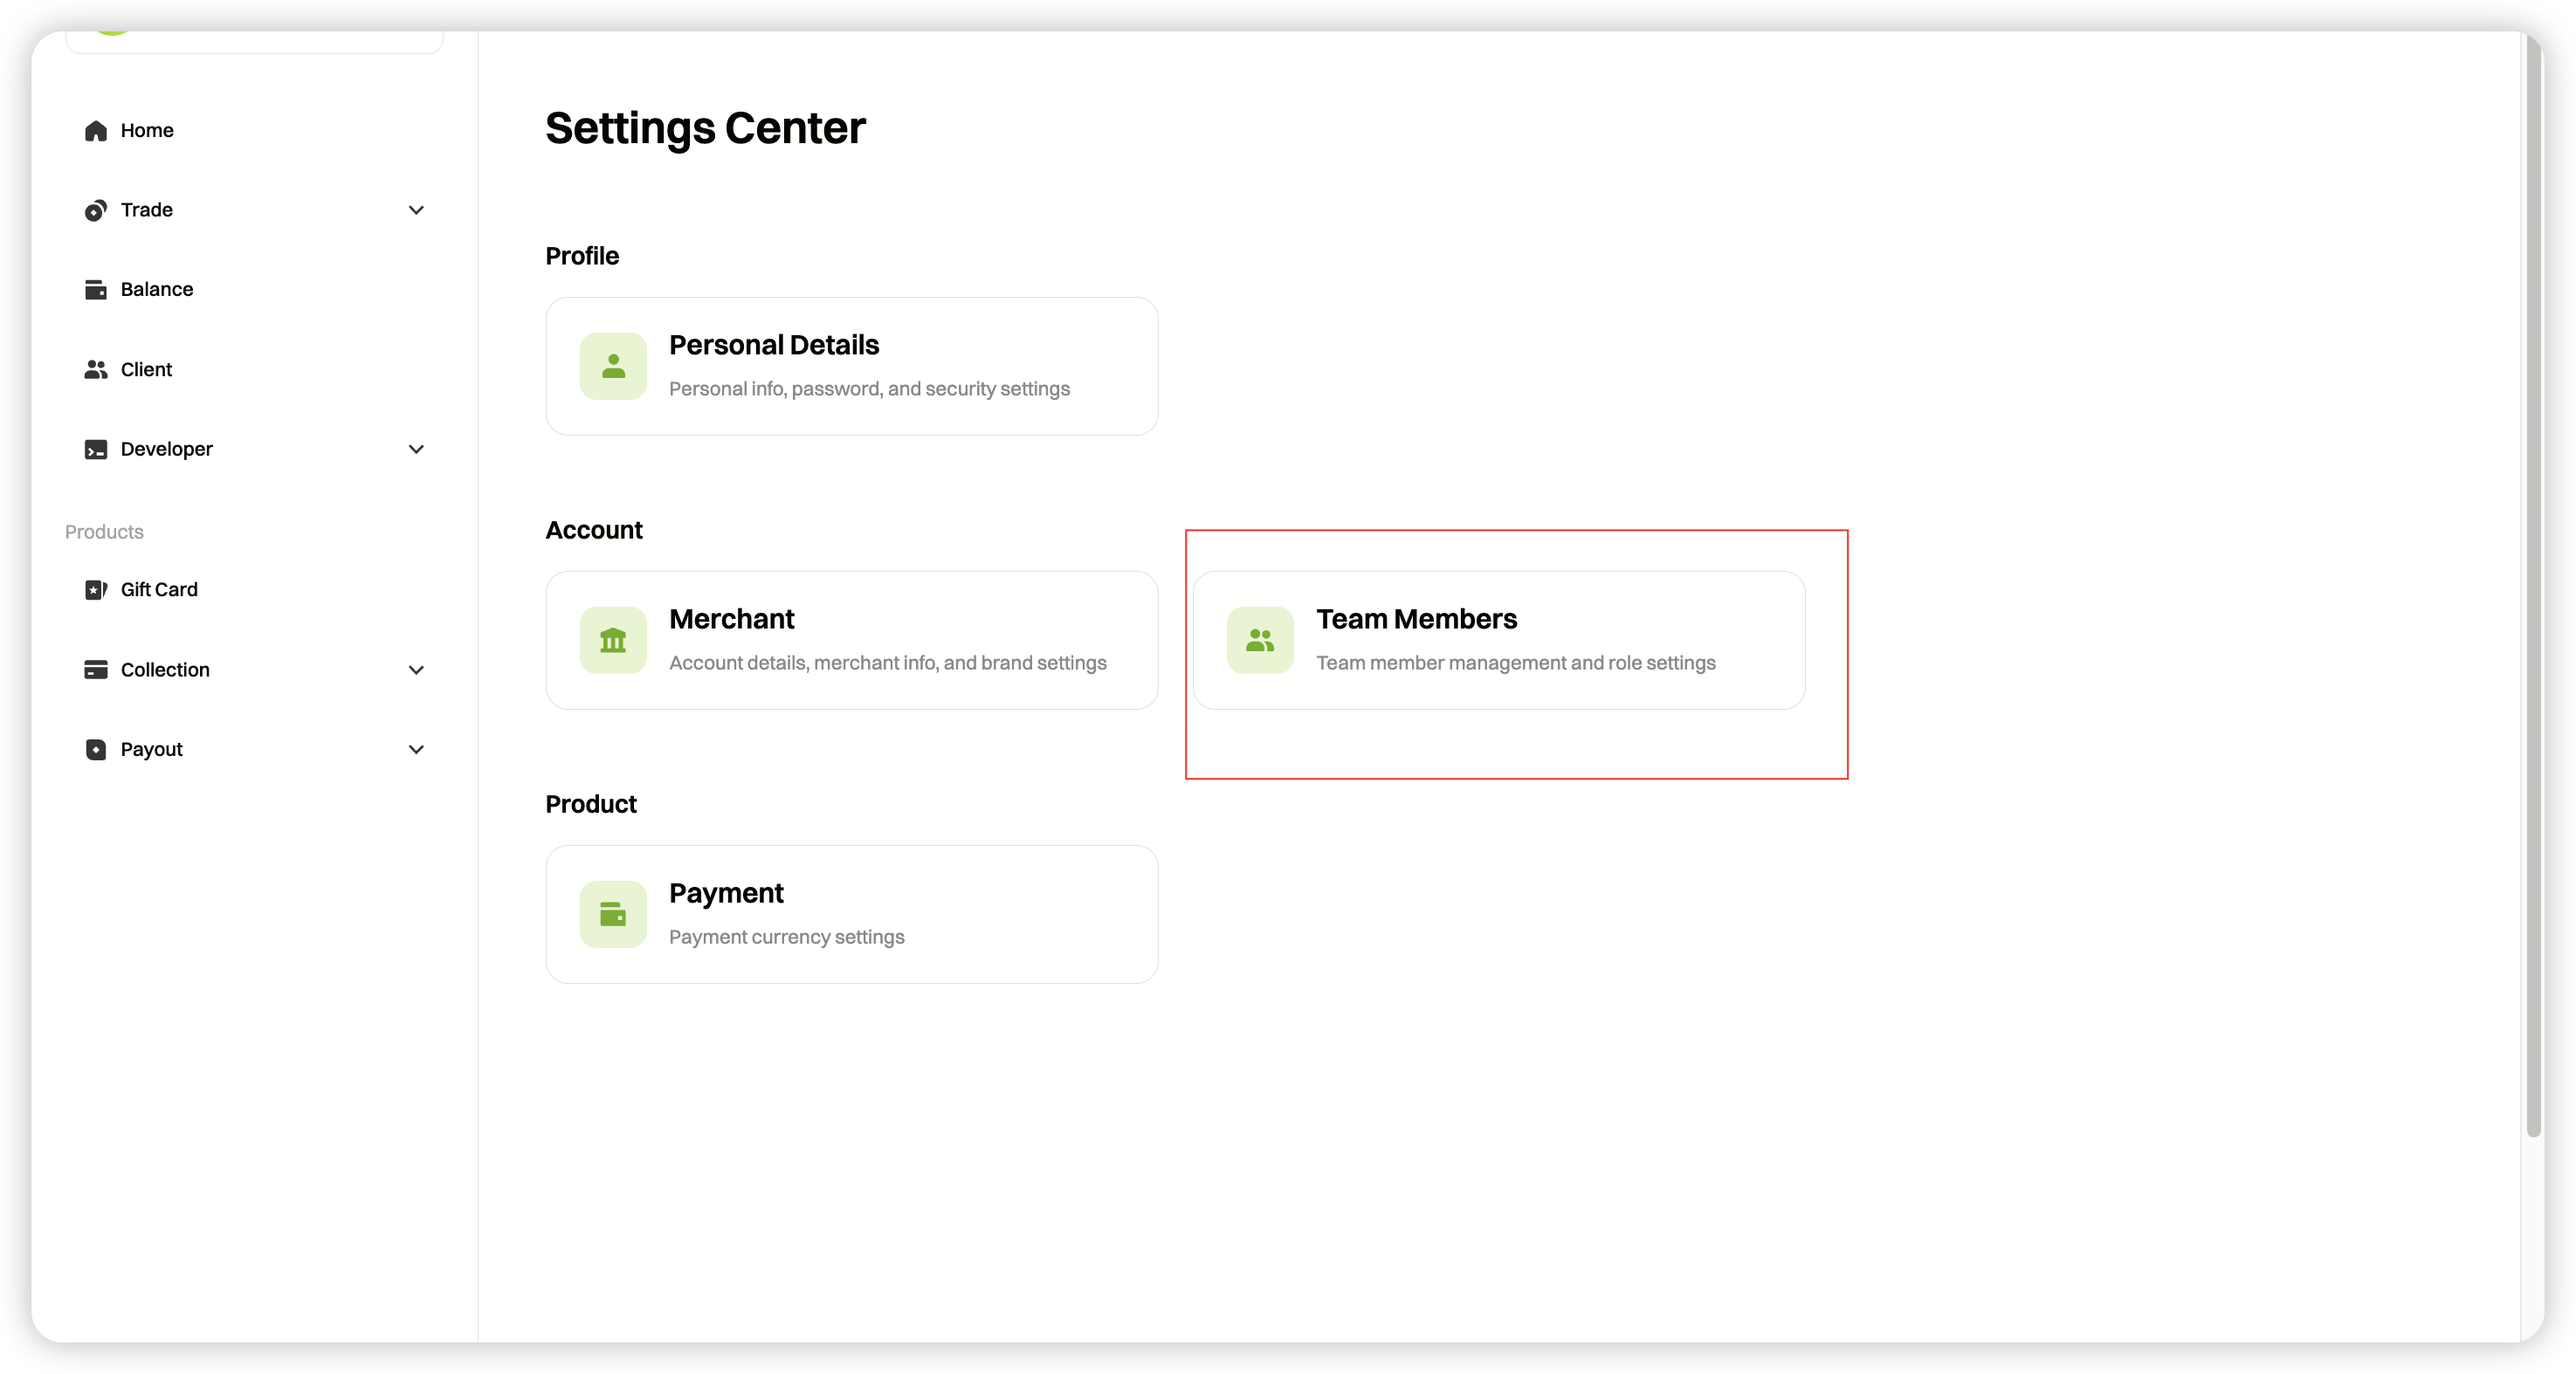Open Personal Details settings card
Image resolution: width=2576 pixels, height=1374 pixels.
pos(852,366)
